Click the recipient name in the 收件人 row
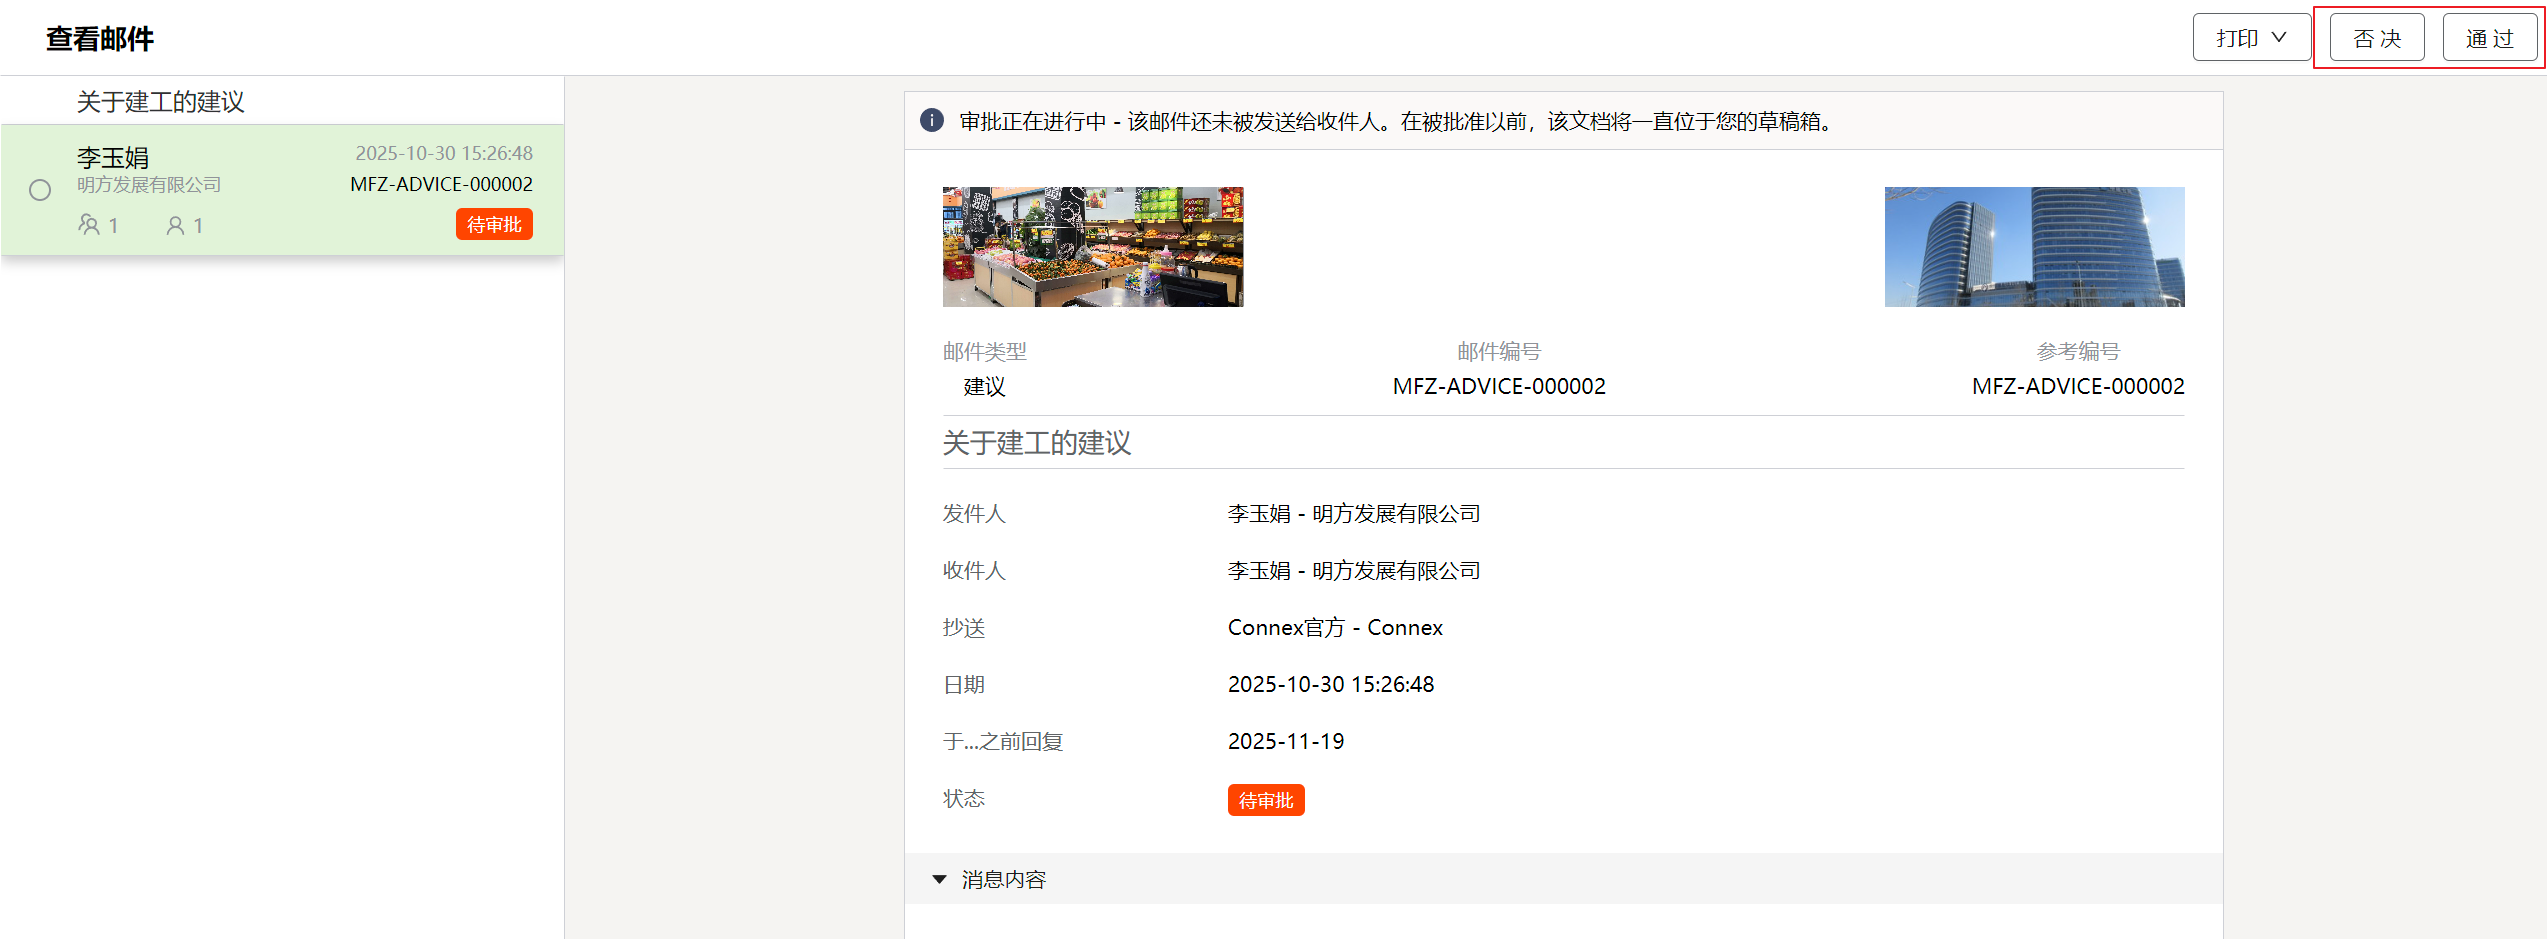The width and height of the screenshot is (2547, 939). pyautogui.click(x=1353, y=570)
